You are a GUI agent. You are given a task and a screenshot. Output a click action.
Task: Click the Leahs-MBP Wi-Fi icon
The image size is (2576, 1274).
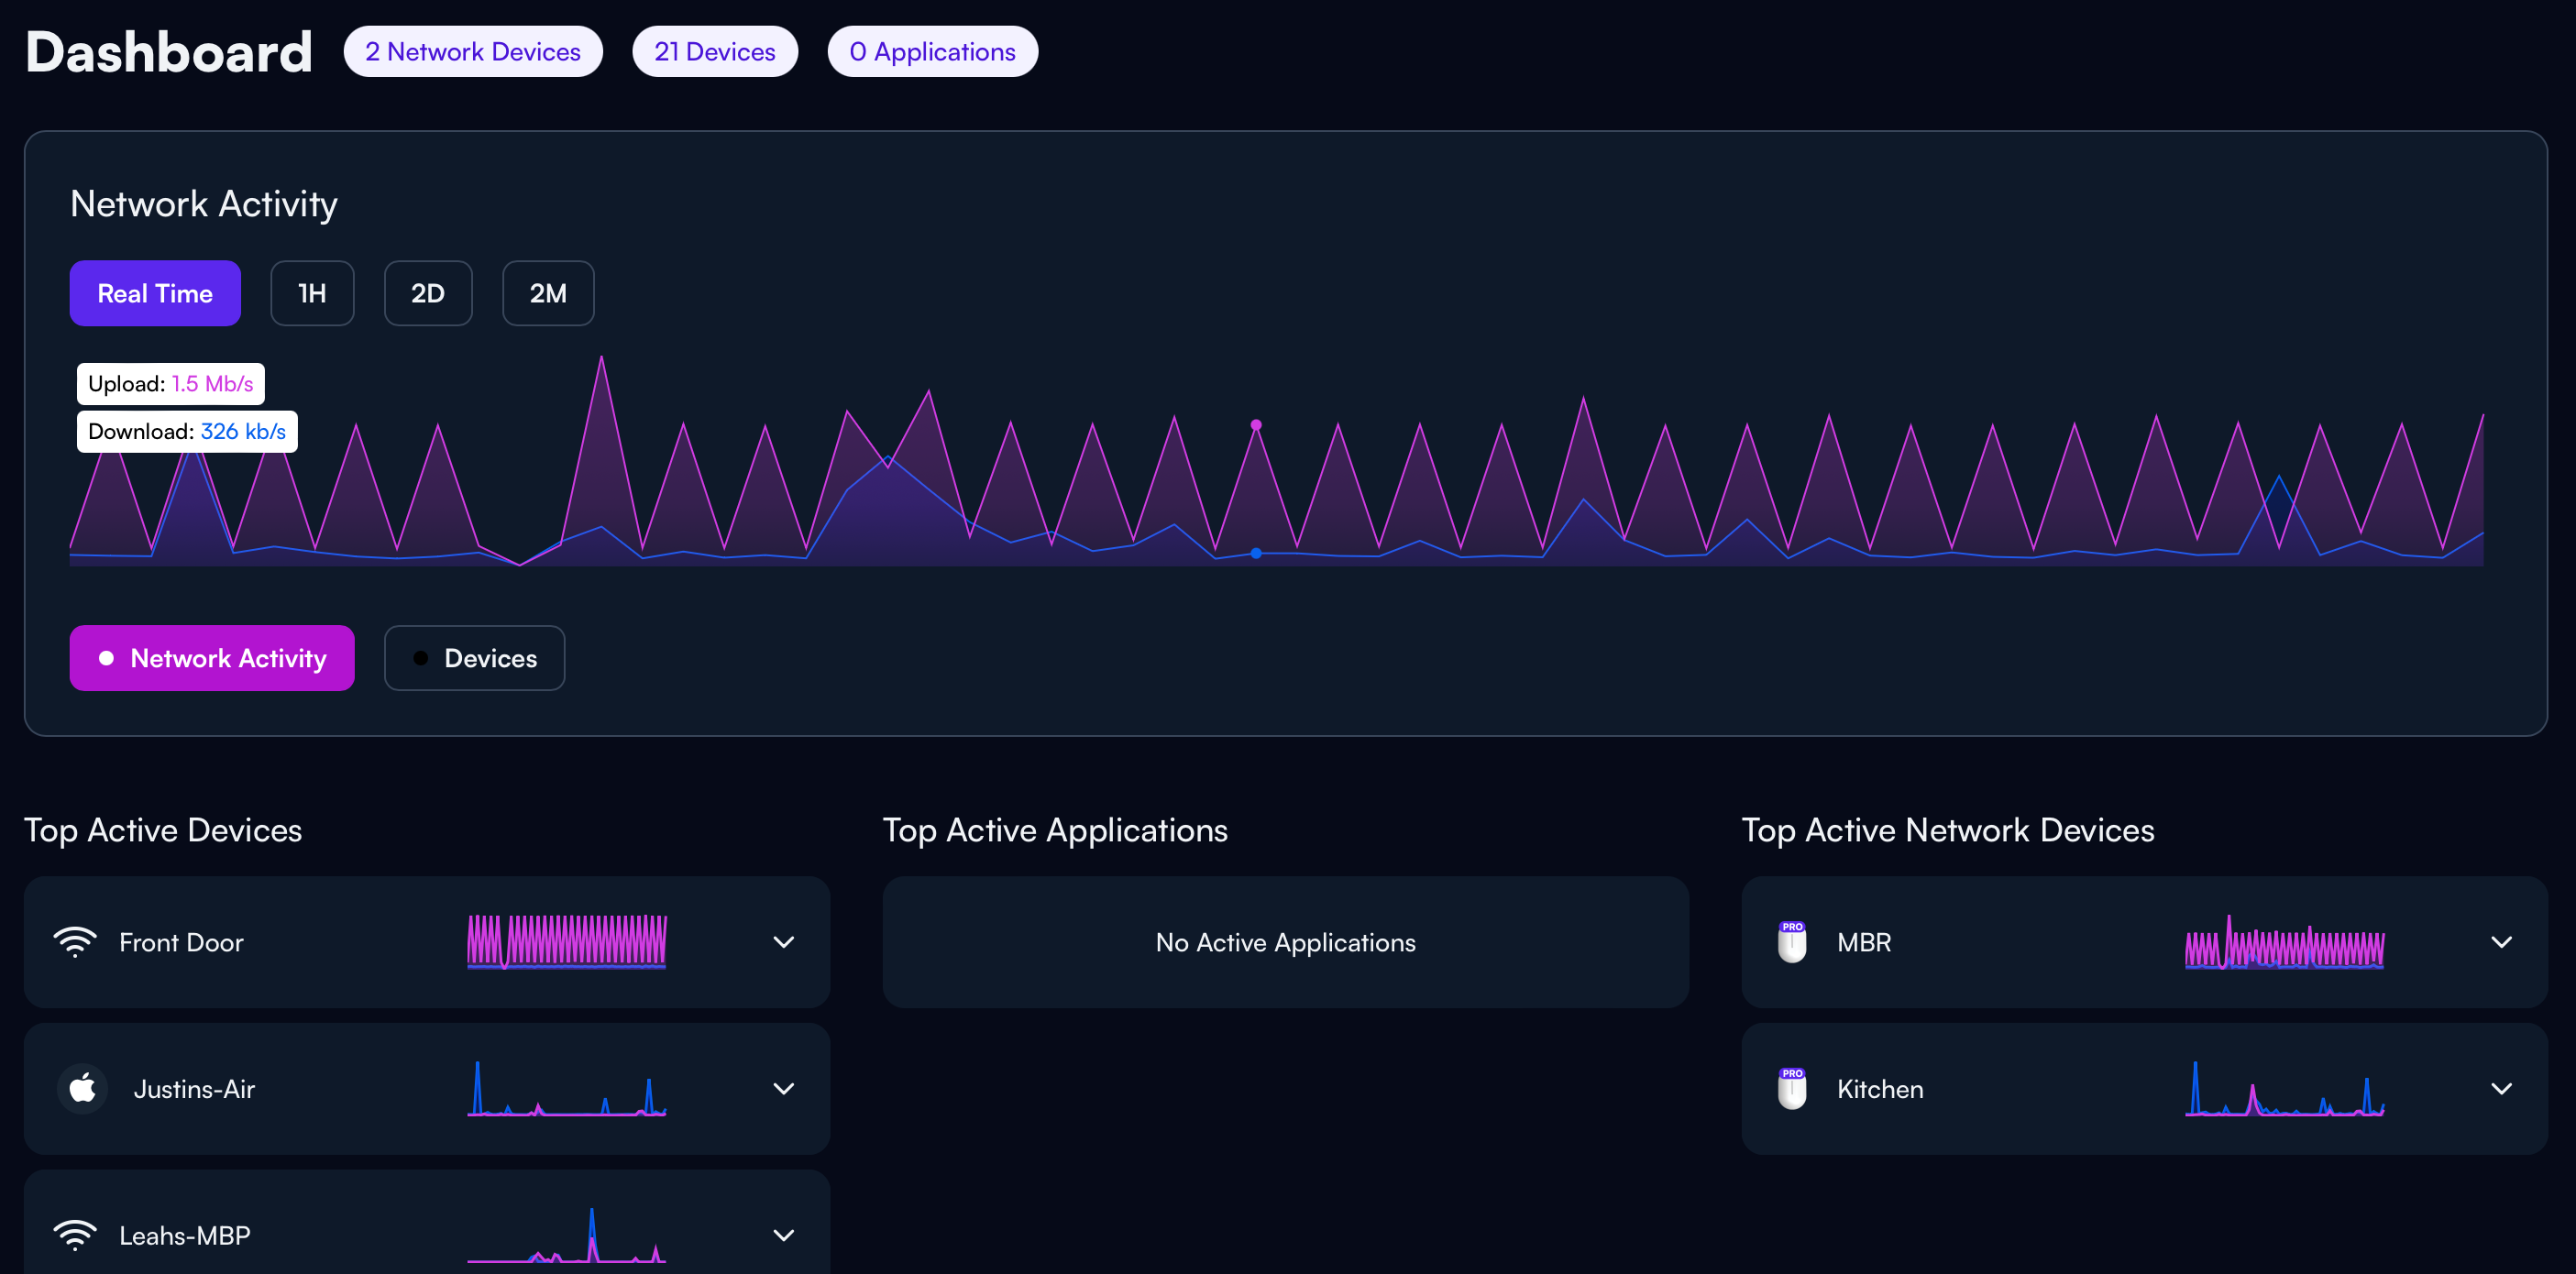[x=75, y=1235]
